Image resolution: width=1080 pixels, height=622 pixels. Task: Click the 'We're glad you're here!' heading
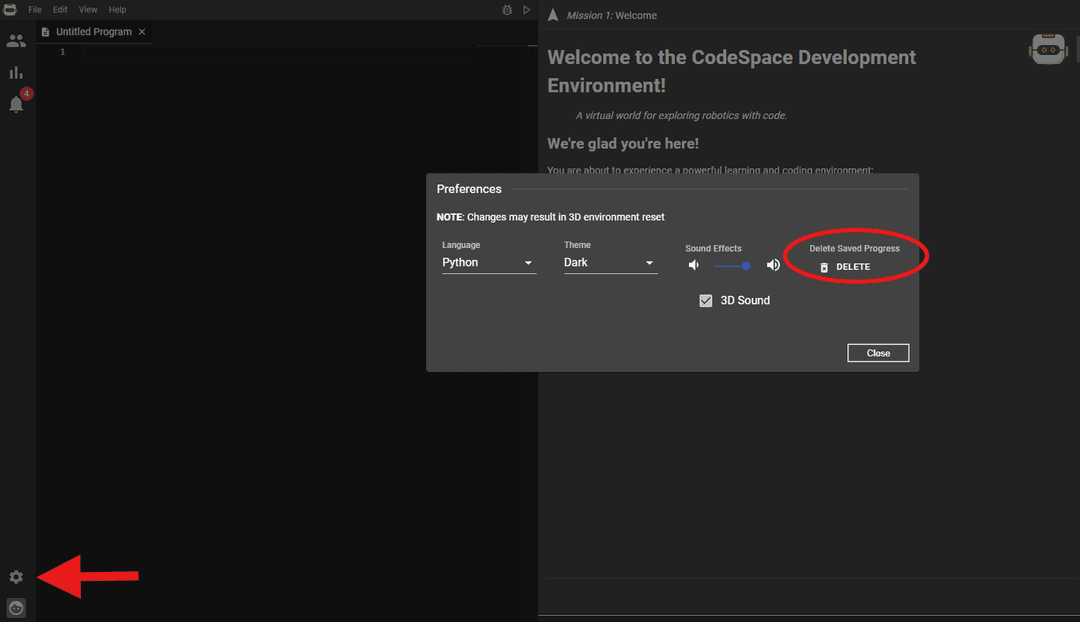[x=623, y=143]
